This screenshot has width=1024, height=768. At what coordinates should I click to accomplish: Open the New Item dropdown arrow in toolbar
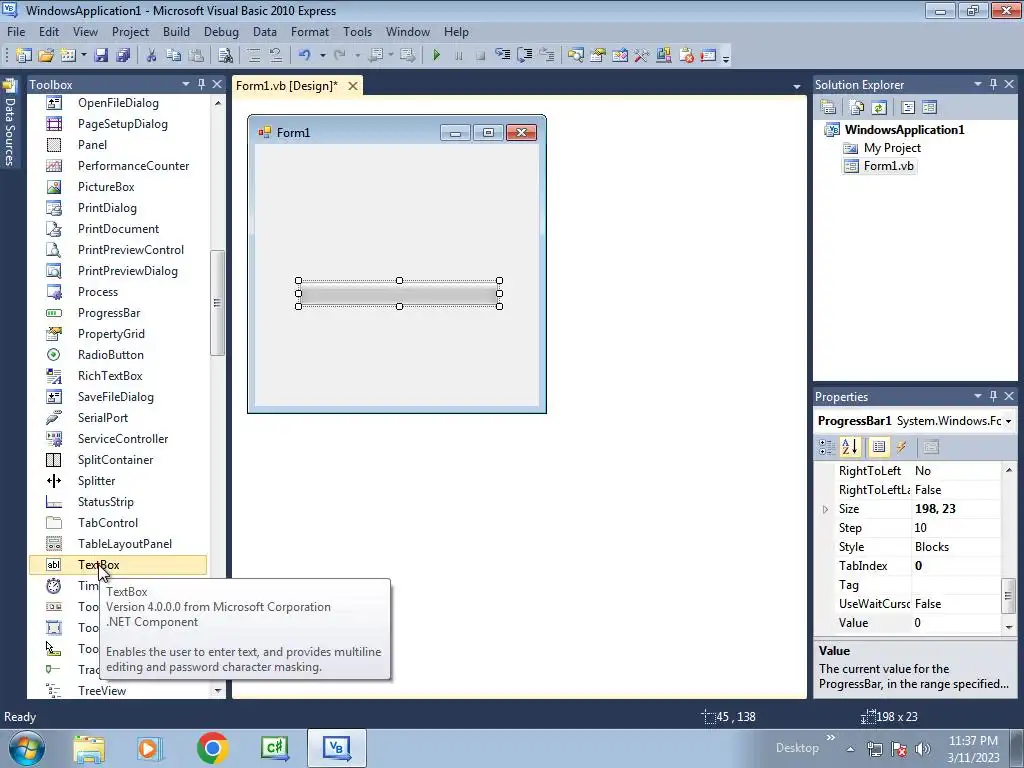(84, 56)
